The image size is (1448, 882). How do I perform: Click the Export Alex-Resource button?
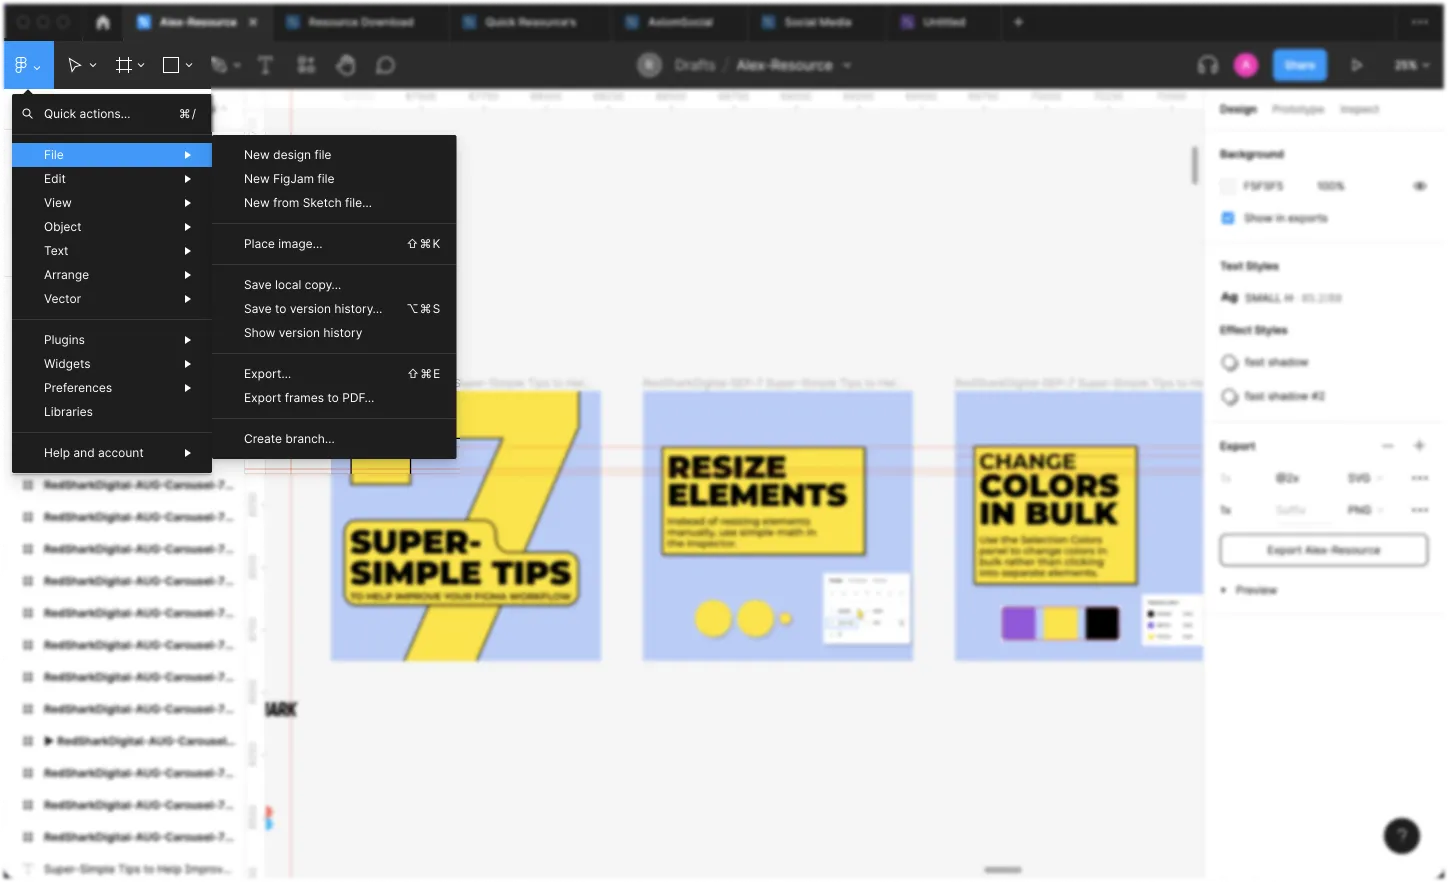1323,550
